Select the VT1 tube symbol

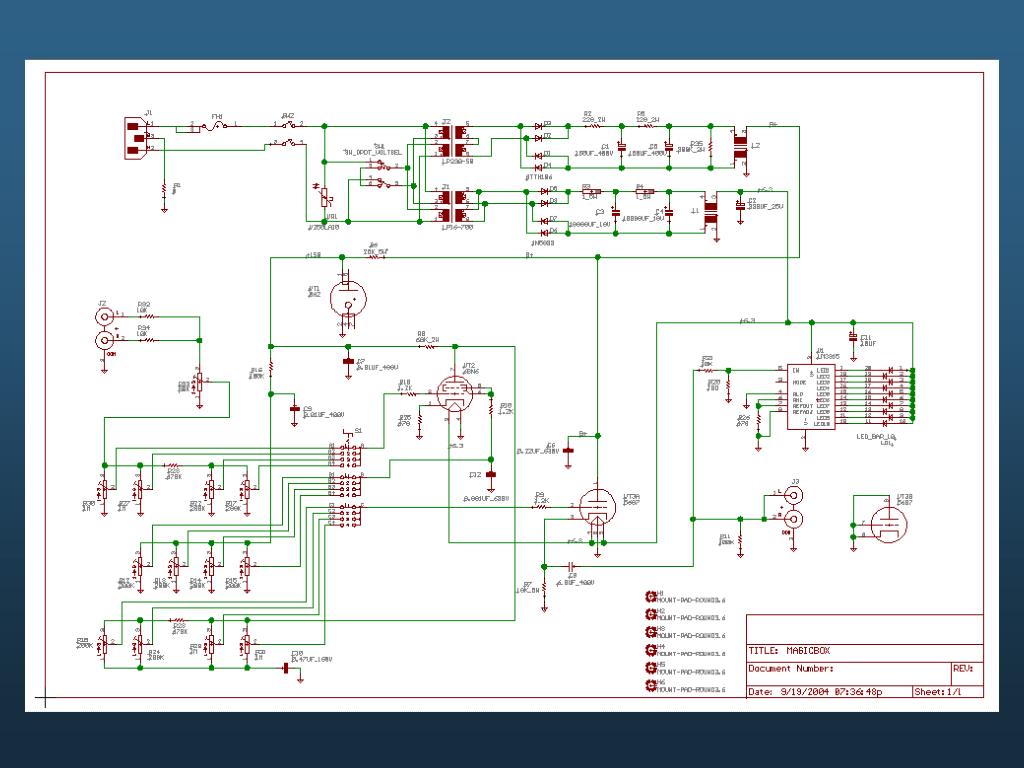coord(347,299)
